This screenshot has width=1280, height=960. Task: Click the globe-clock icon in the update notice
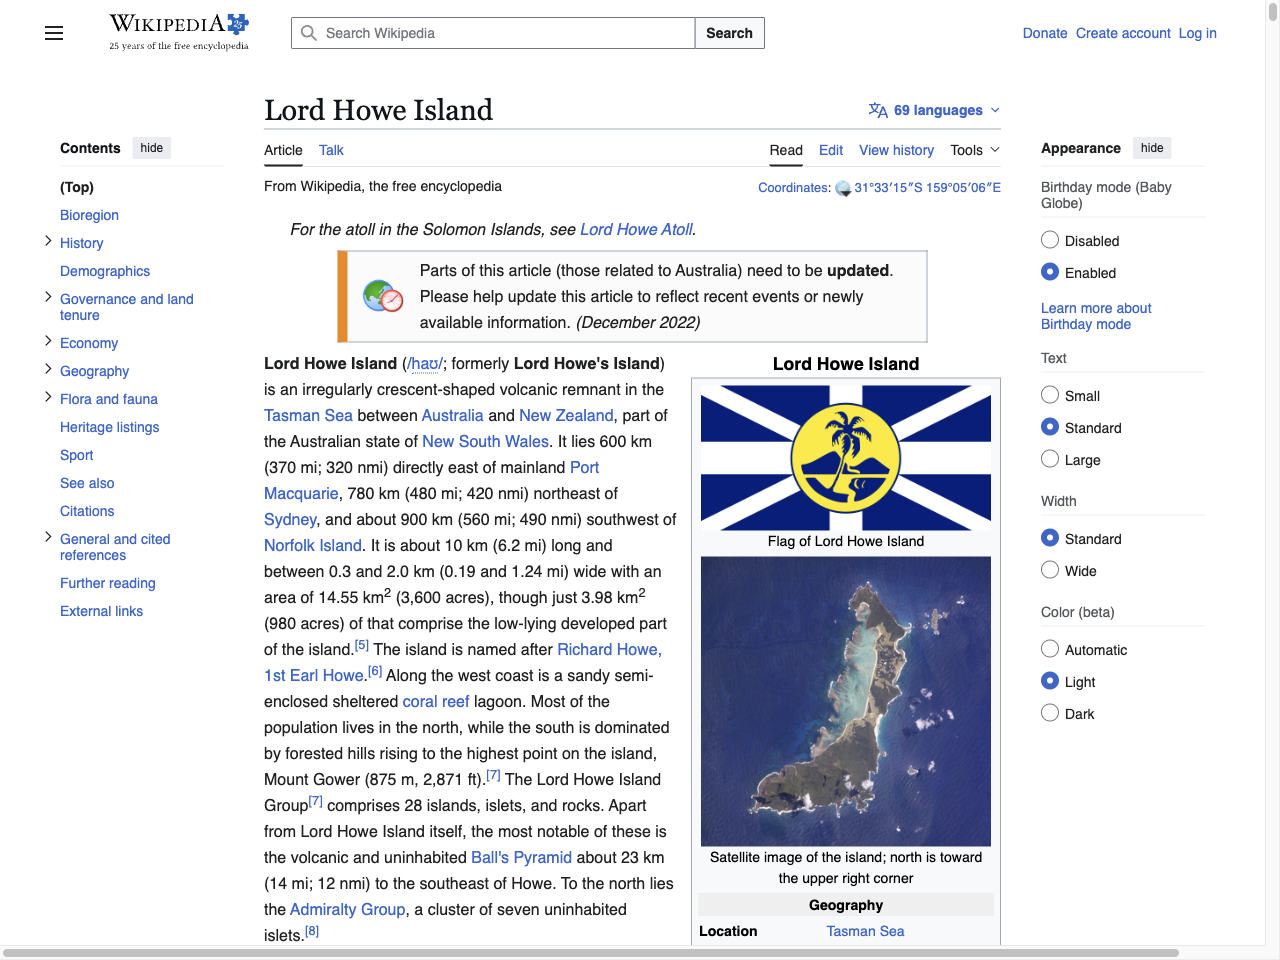[381, 296]
